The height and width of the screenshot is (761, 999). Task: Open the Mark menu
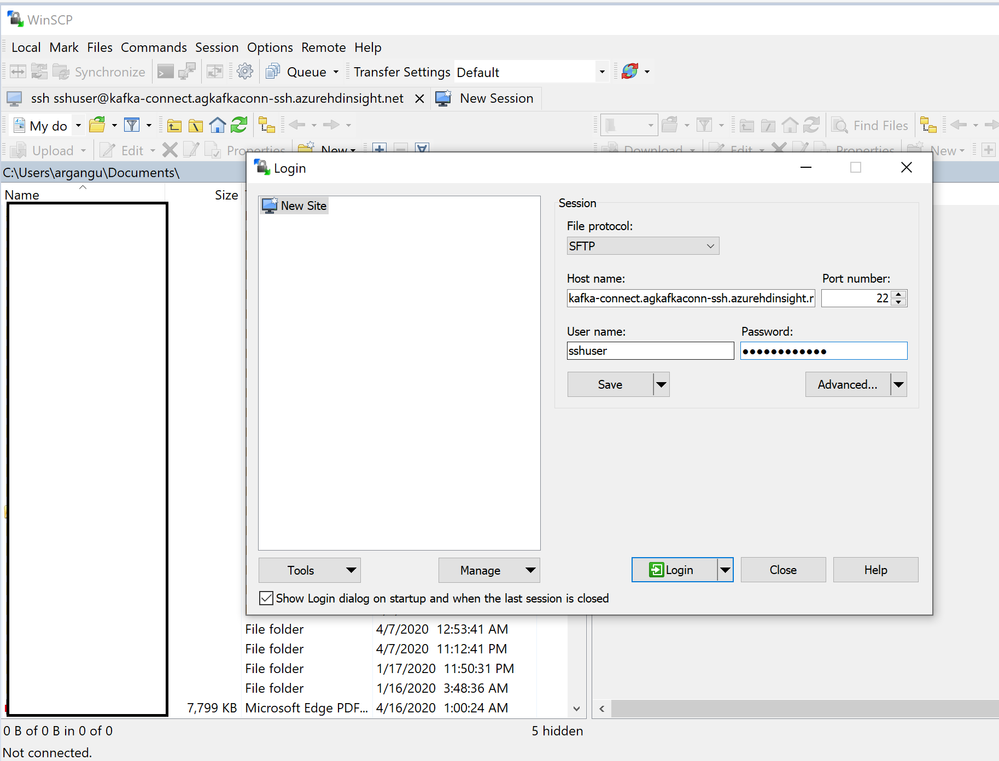coord(64,47)
